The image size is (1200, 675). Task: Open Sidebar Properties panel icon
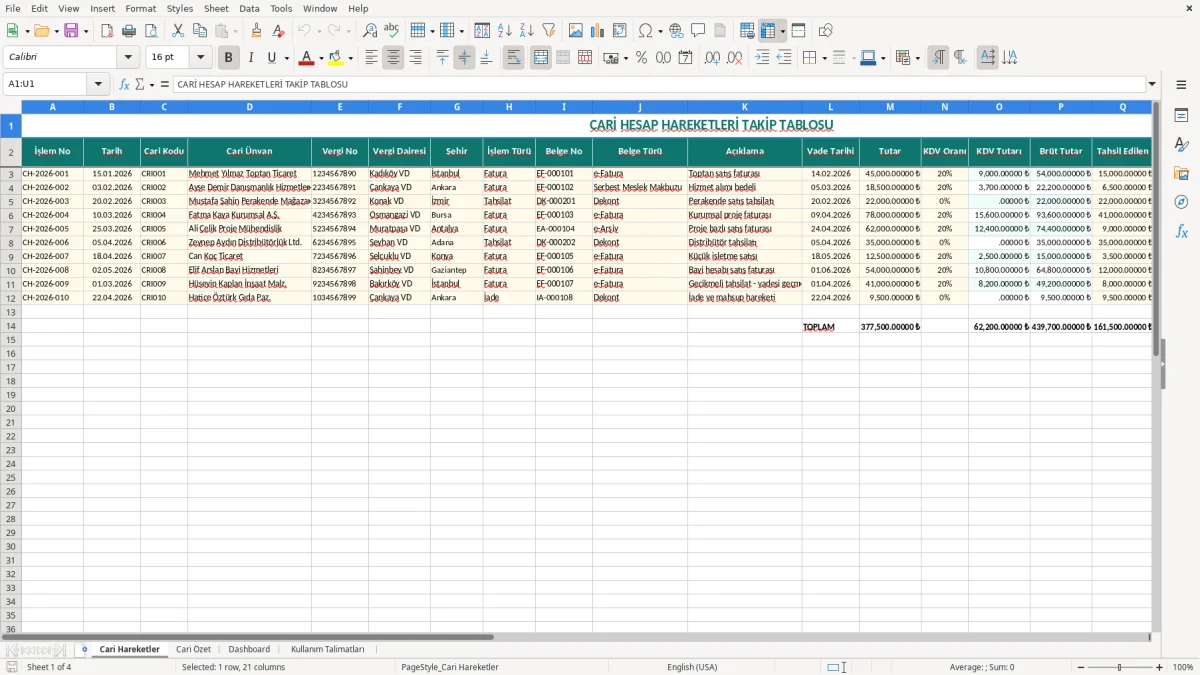click(x=1181, y=115)
